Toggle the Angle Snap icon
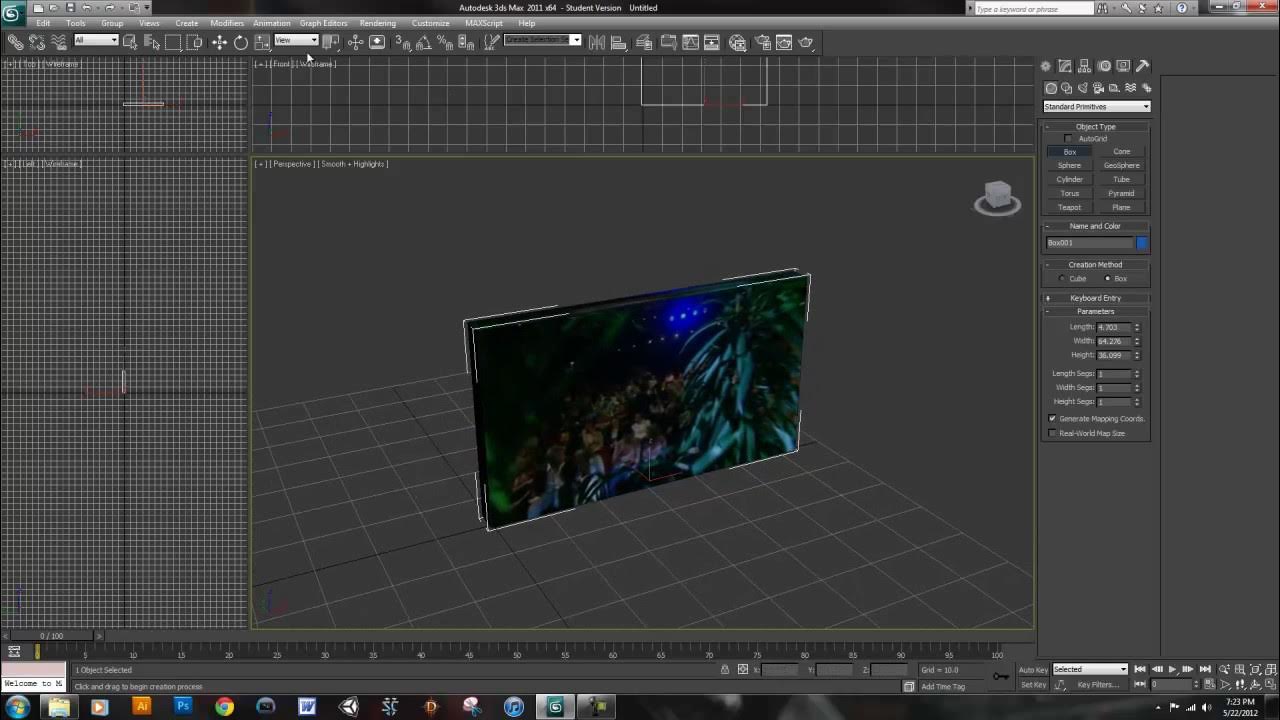Viewport: 1280px width, 720px height. click(423, 42)
